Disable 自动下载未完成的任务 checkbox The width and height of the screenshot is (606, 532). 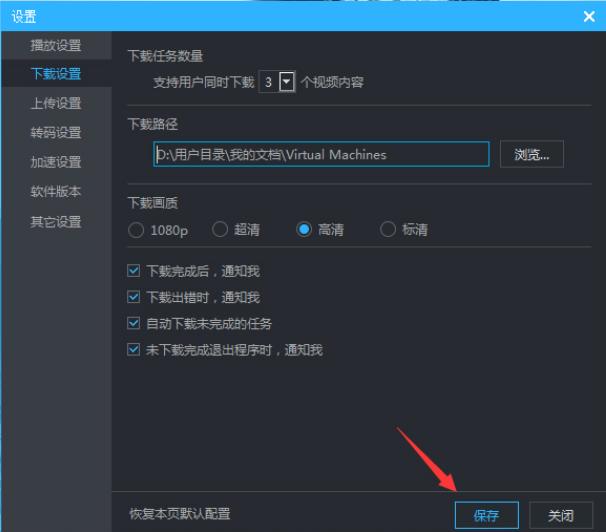coord(134,324)
